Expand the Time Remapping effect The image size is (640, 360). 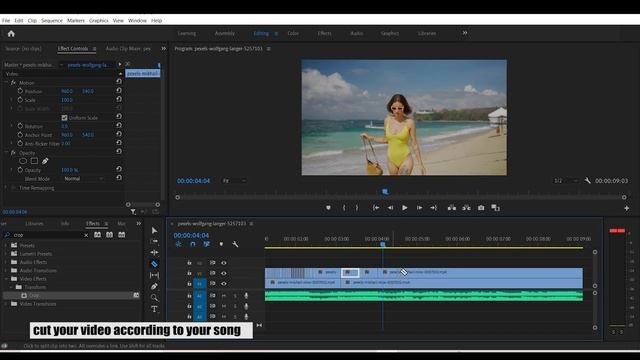pos(6,188)
